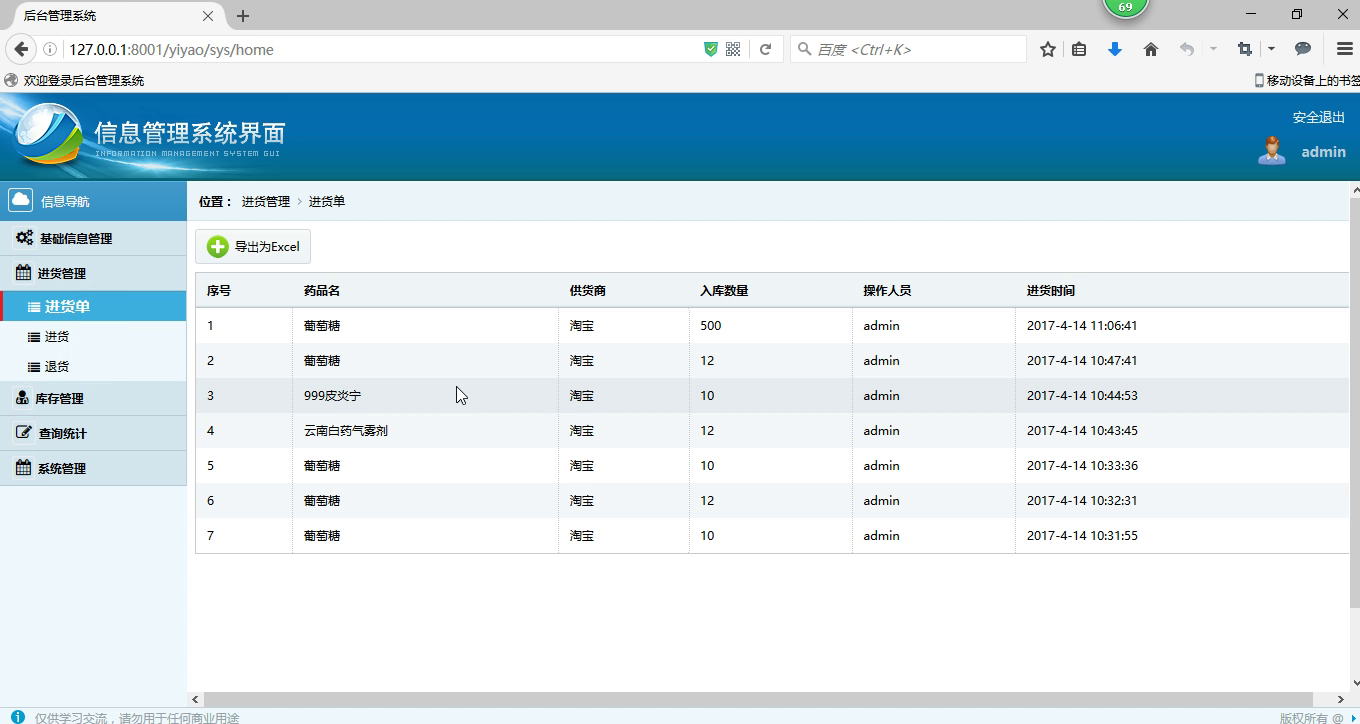Image resolution: width=1360 pixels, height=724 pixels.
Task: Click the 进货管理 breadcrumb
Action: click(265, 201)
